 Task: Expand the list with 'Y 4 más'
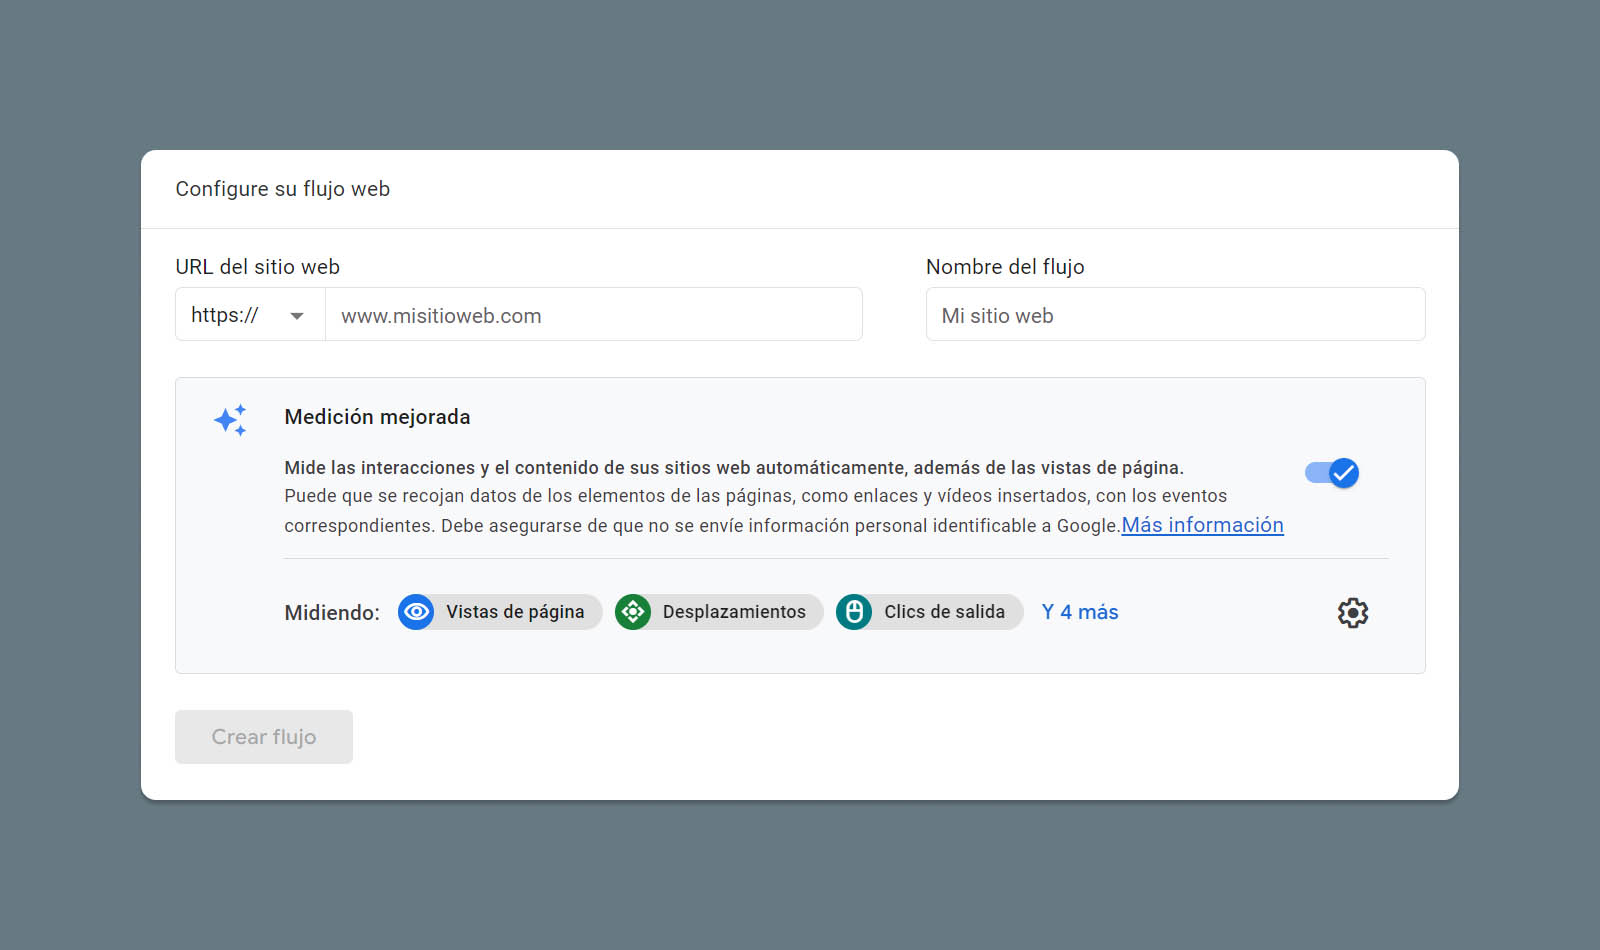click(1080, 612)
